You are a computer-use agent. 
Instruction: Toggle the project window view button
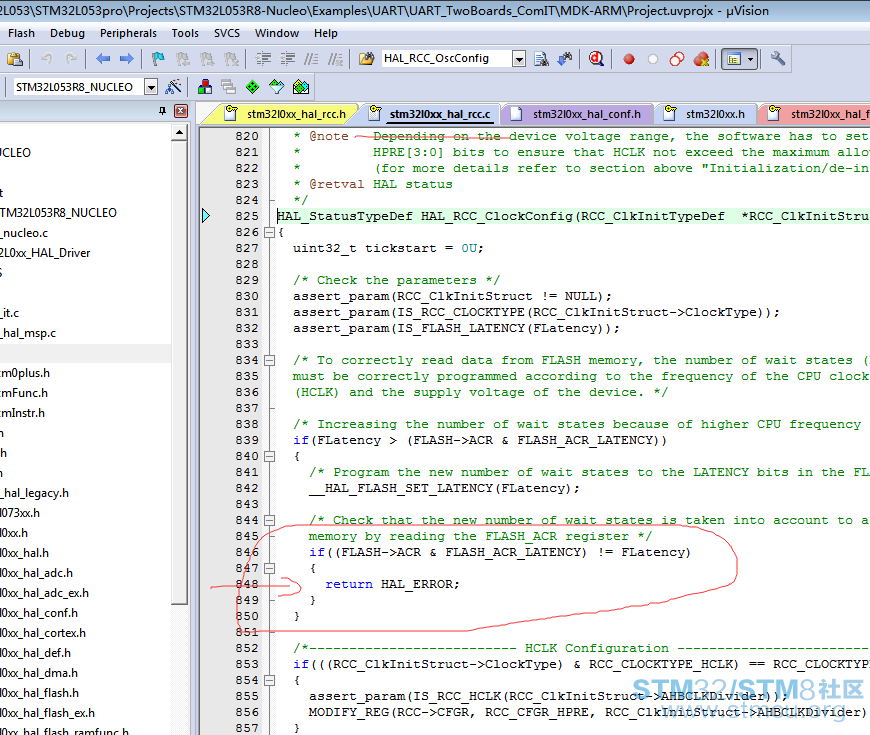(x=734, y=59)
